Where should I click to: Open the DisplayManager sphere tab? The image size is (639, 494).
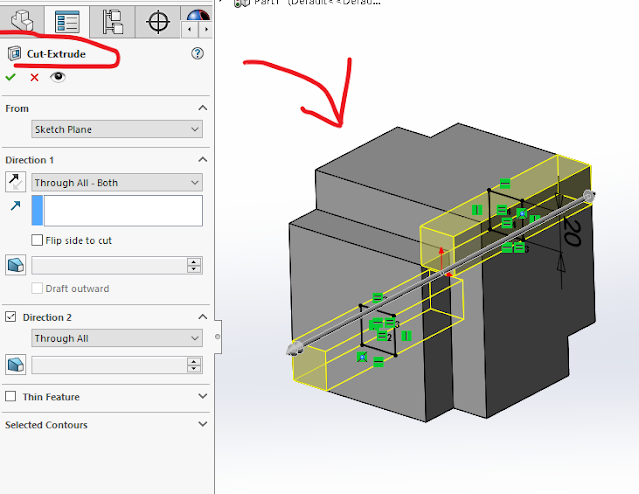198,15
